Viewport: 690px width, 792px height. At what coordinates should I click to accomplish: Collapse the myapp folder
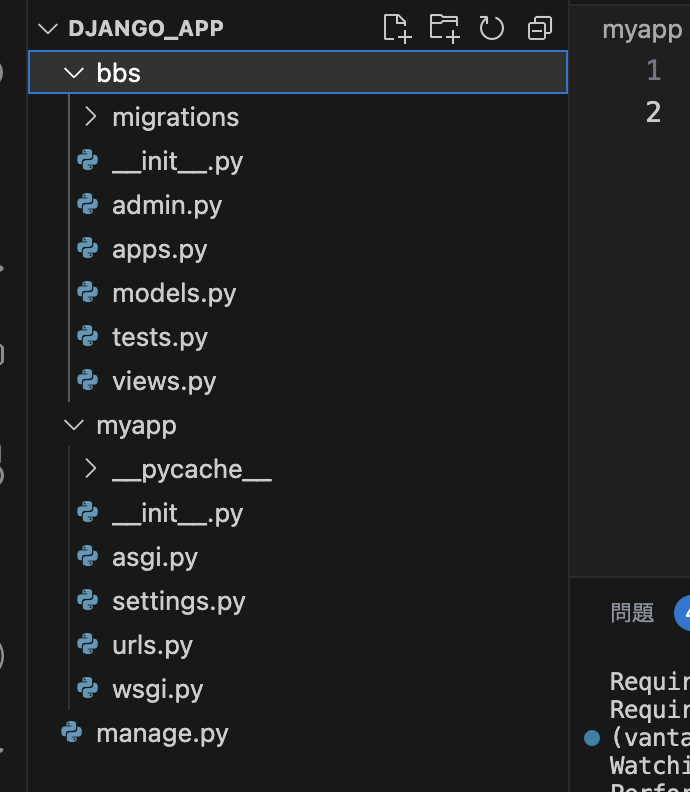tap(74, 425)
